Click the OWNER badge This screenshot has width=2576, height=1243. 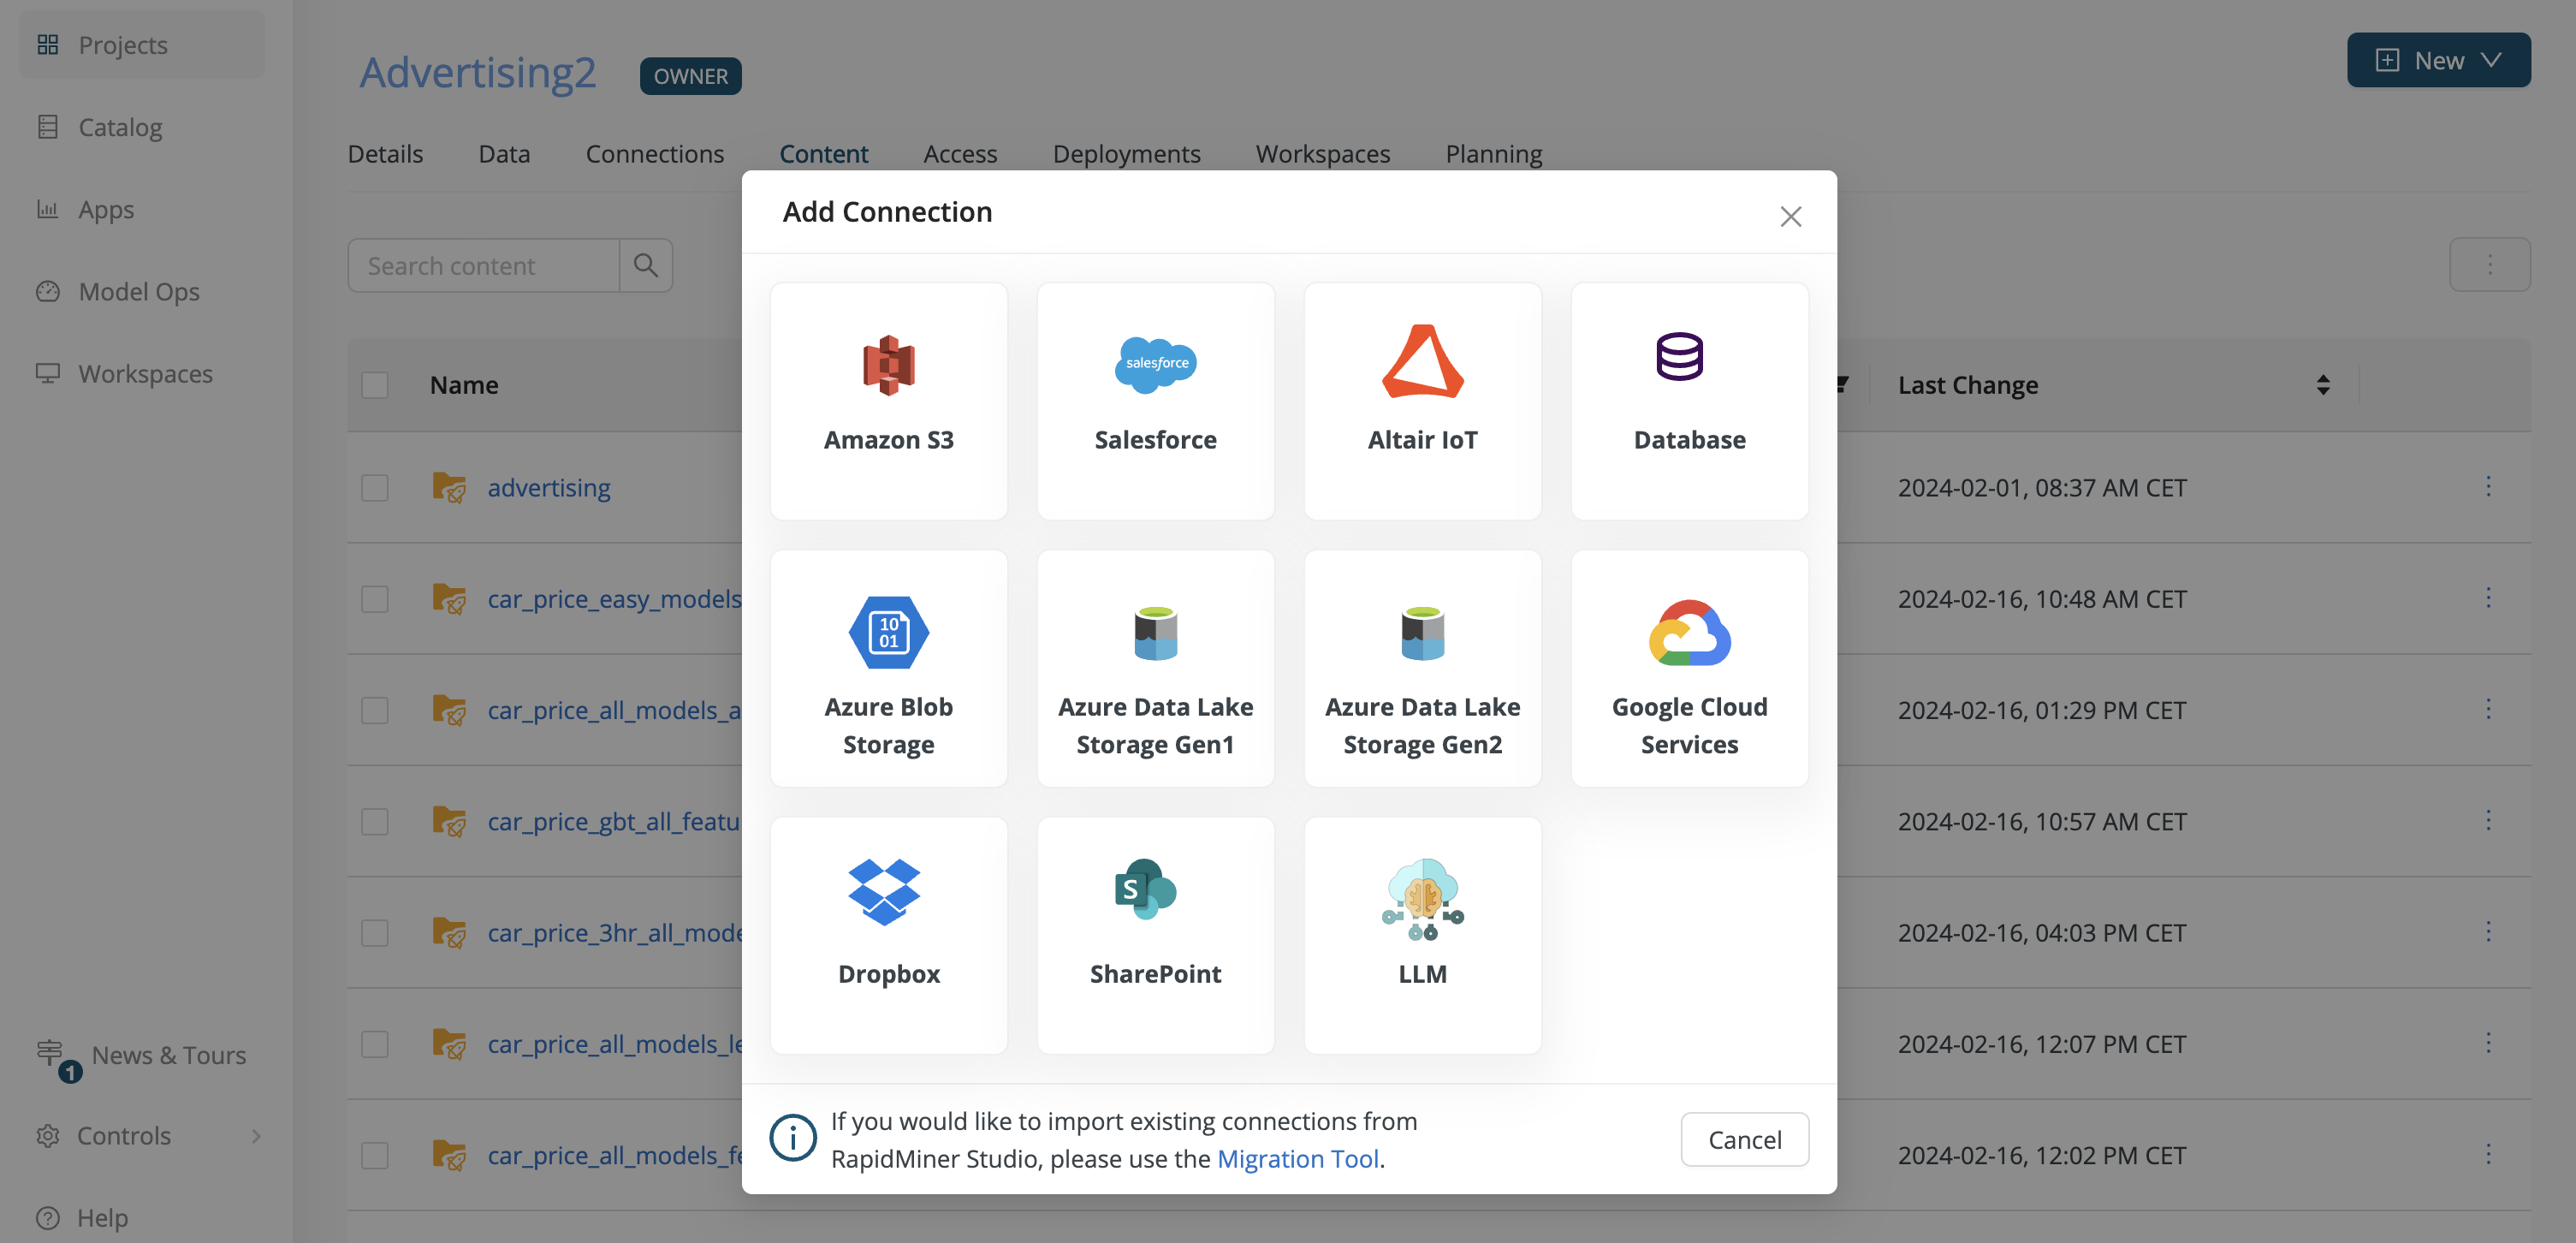(x=690, y=76)
